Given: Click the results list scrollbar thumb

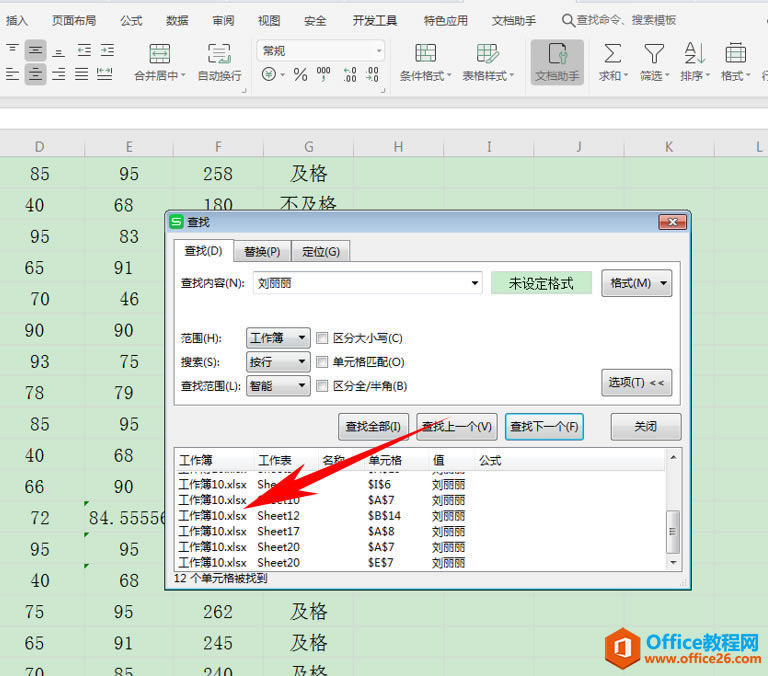Looking at the screenshot, I should pos(673,531).
